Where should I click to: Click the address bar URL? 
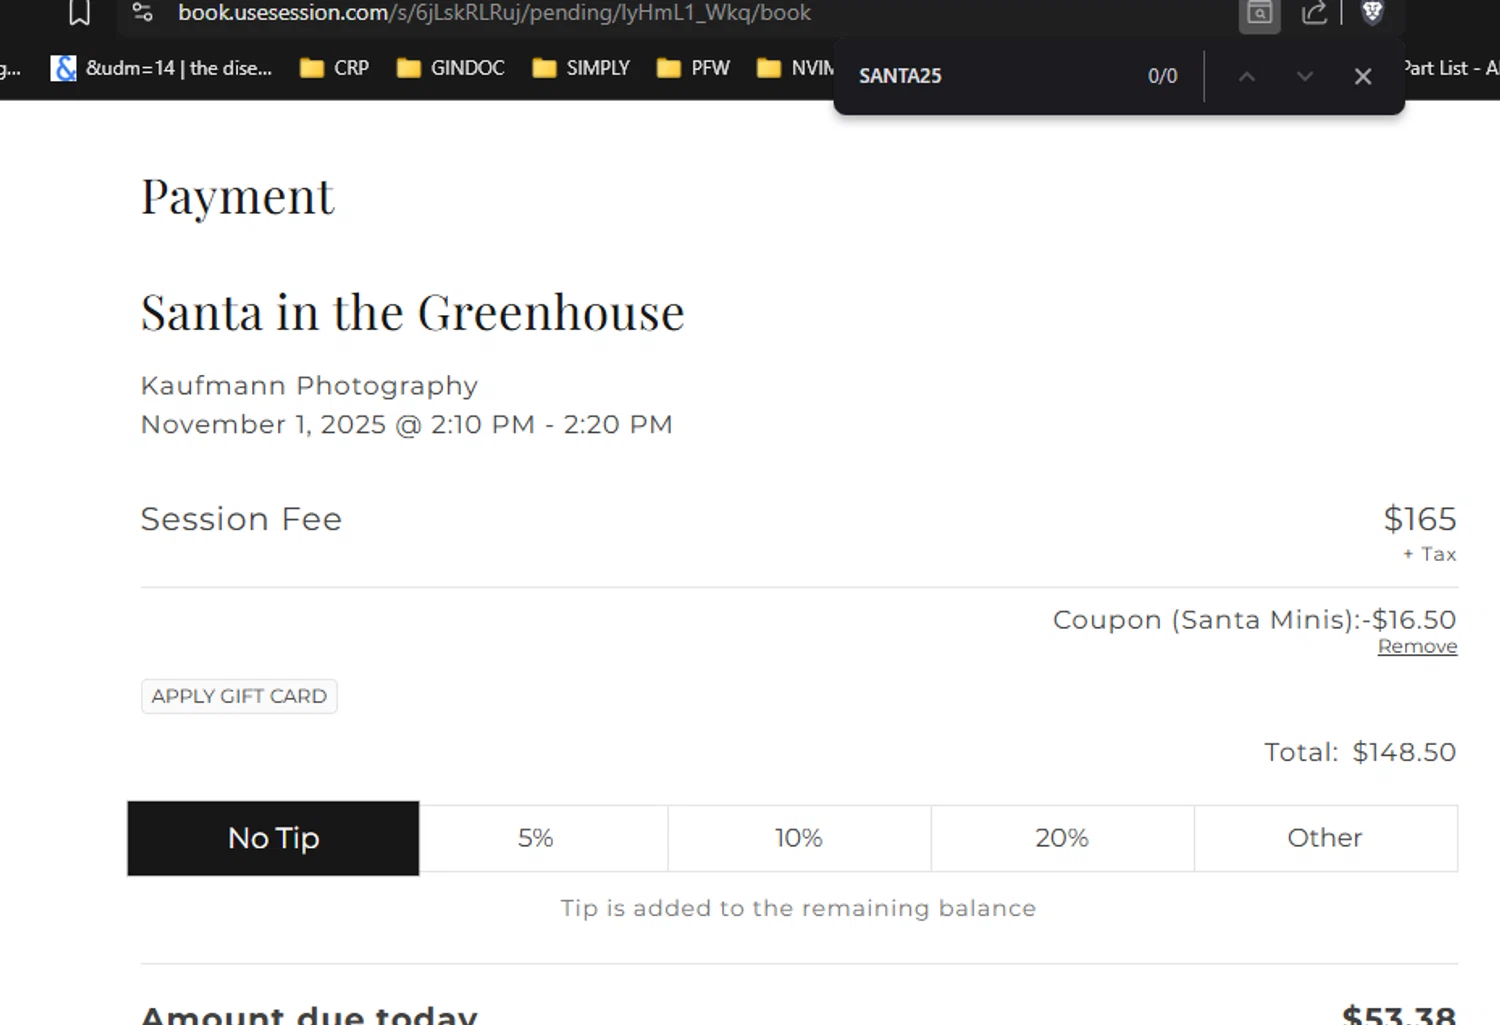tap(494, 13)
